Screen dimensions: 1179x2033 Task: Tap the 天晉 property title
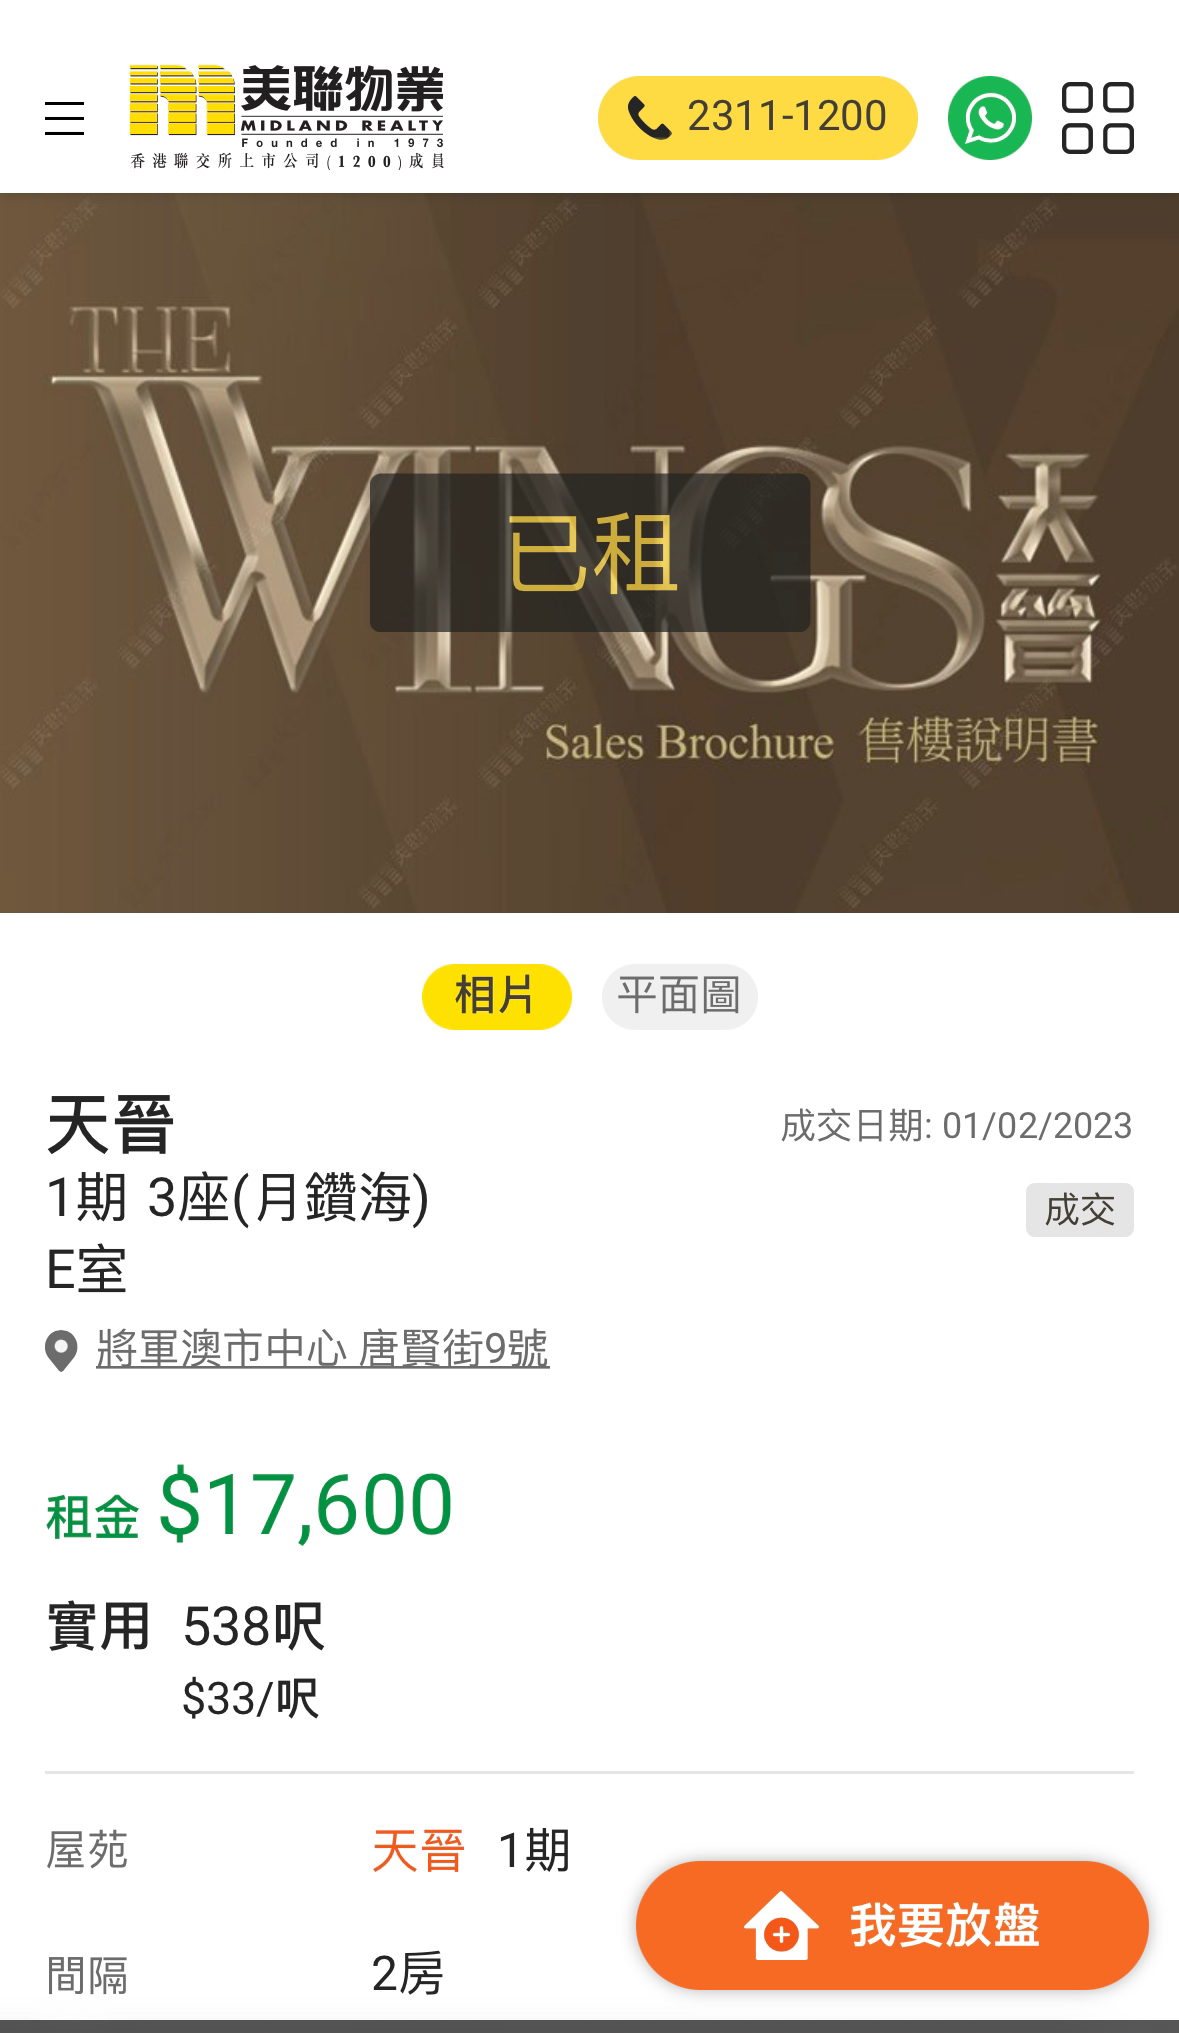click(111, 1125)
